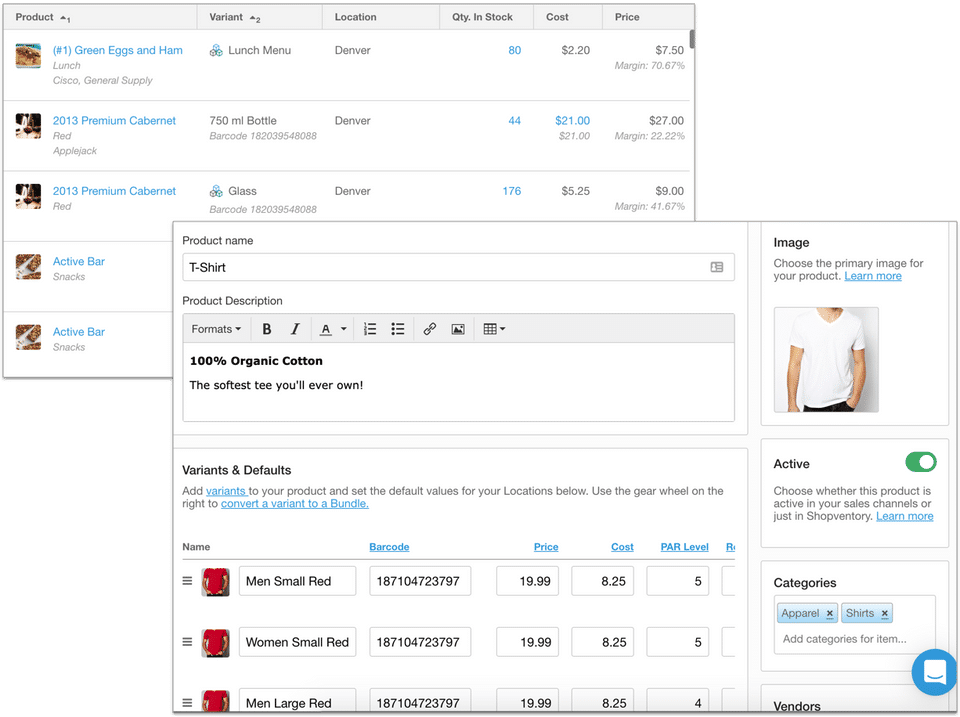Click the Qty. In Stock column header
This screenshot has width=960, height=717.
pyautogui.click(x=482, y=17)
